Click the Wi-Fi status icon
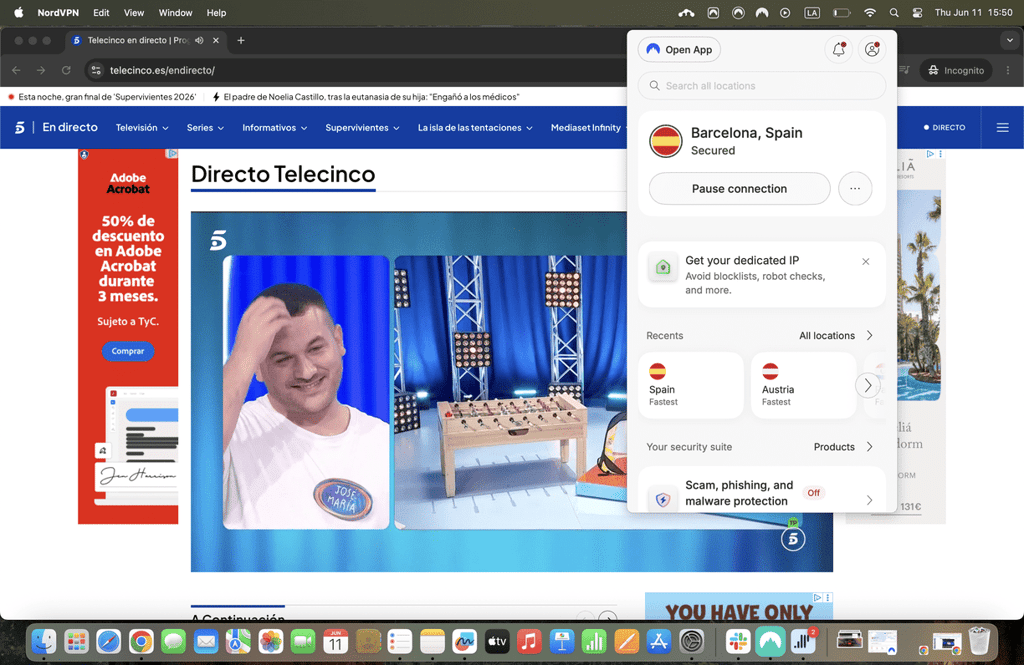Image resolution: width=1024 pixels, height=665 pixels. [870, 12]
